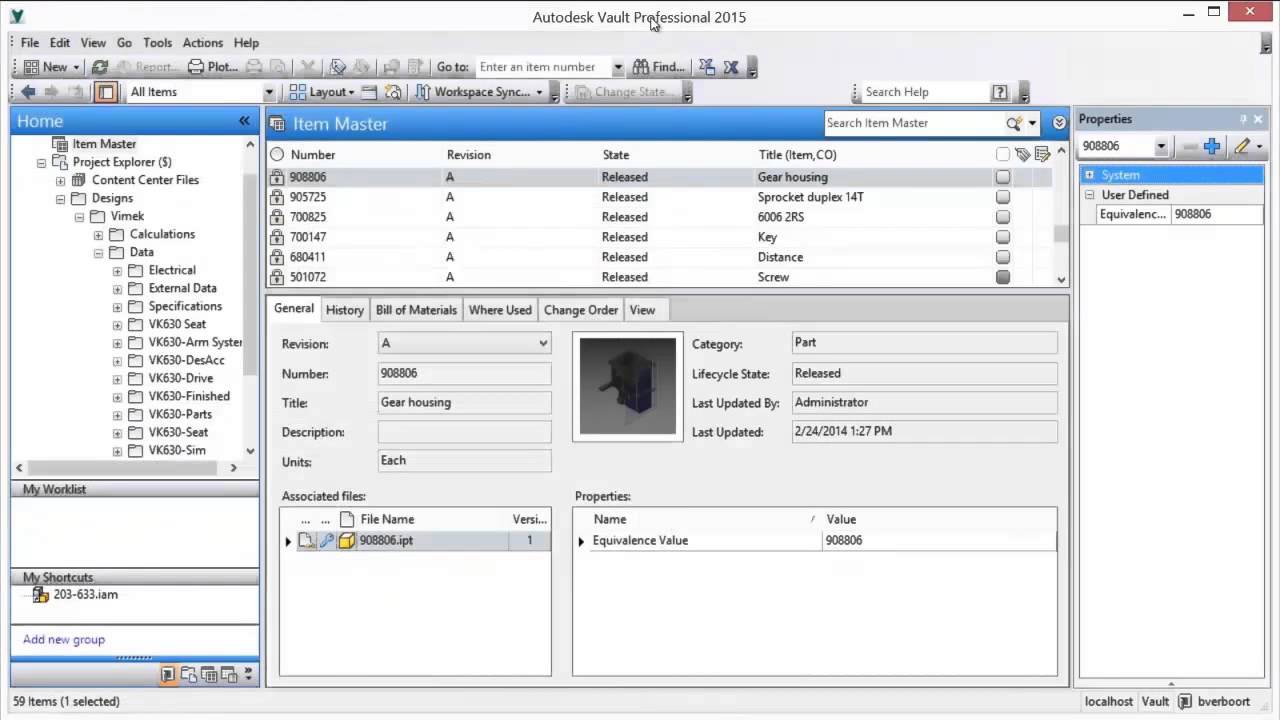Click the blue plus icon in Properties panel
This screenshot has width=1280, height=720.
[x=1212, y=146]
